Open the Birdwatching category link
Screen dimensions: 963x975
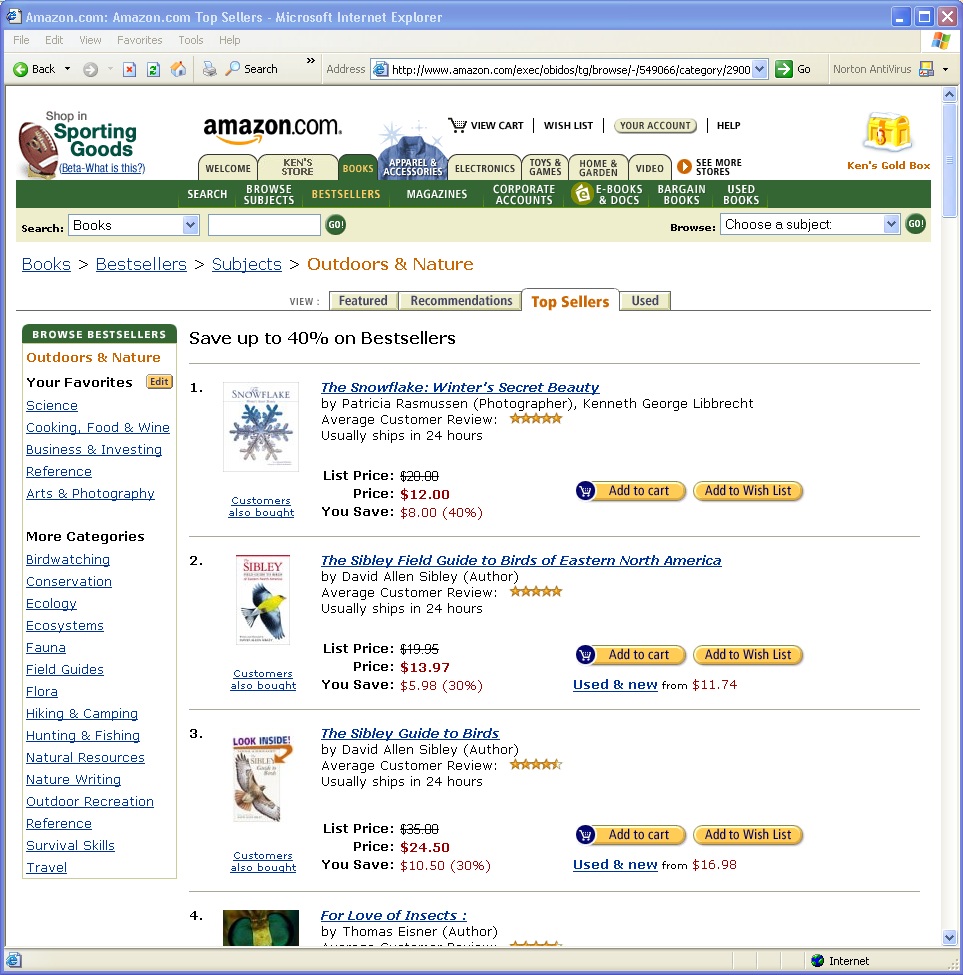tap(68, 560)
